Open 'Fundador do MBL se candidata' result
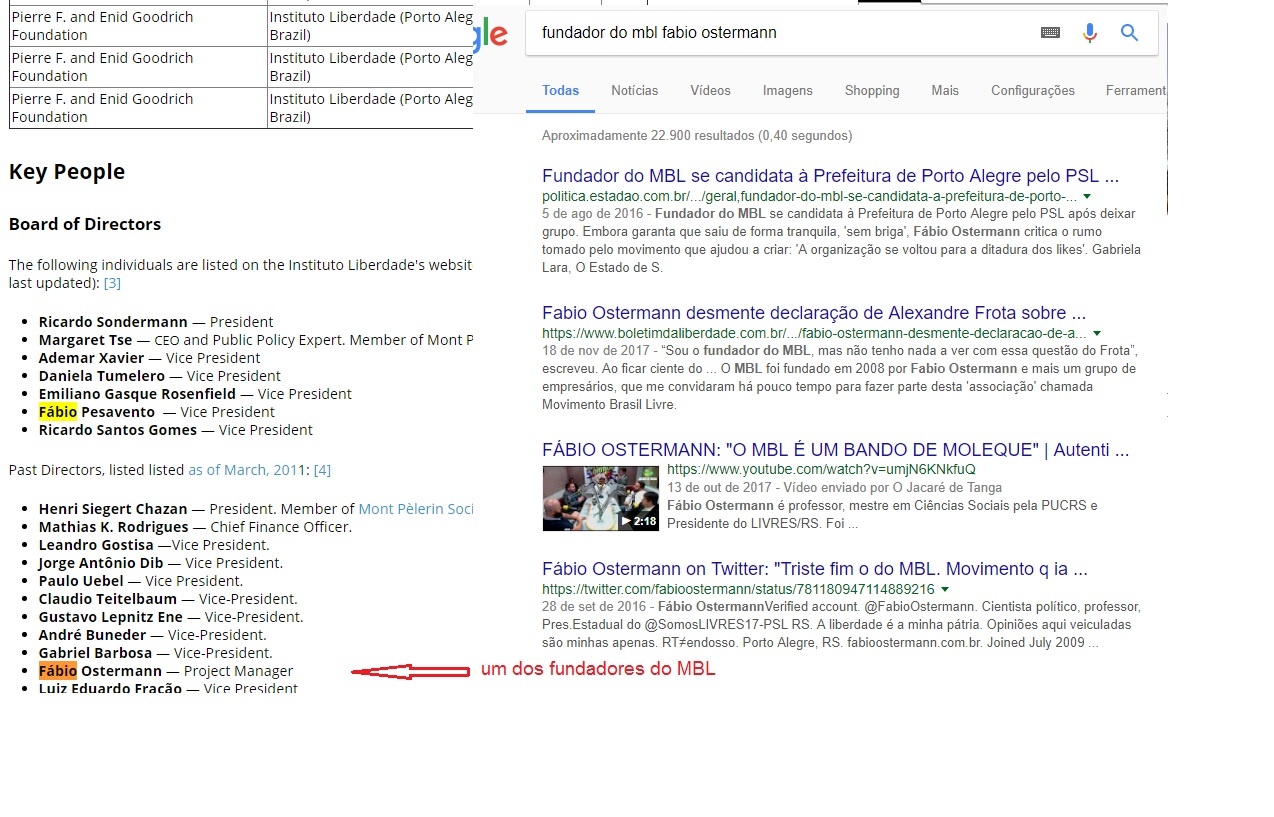The height and width of the screenshot is (817, 1274). coord(829,176)
